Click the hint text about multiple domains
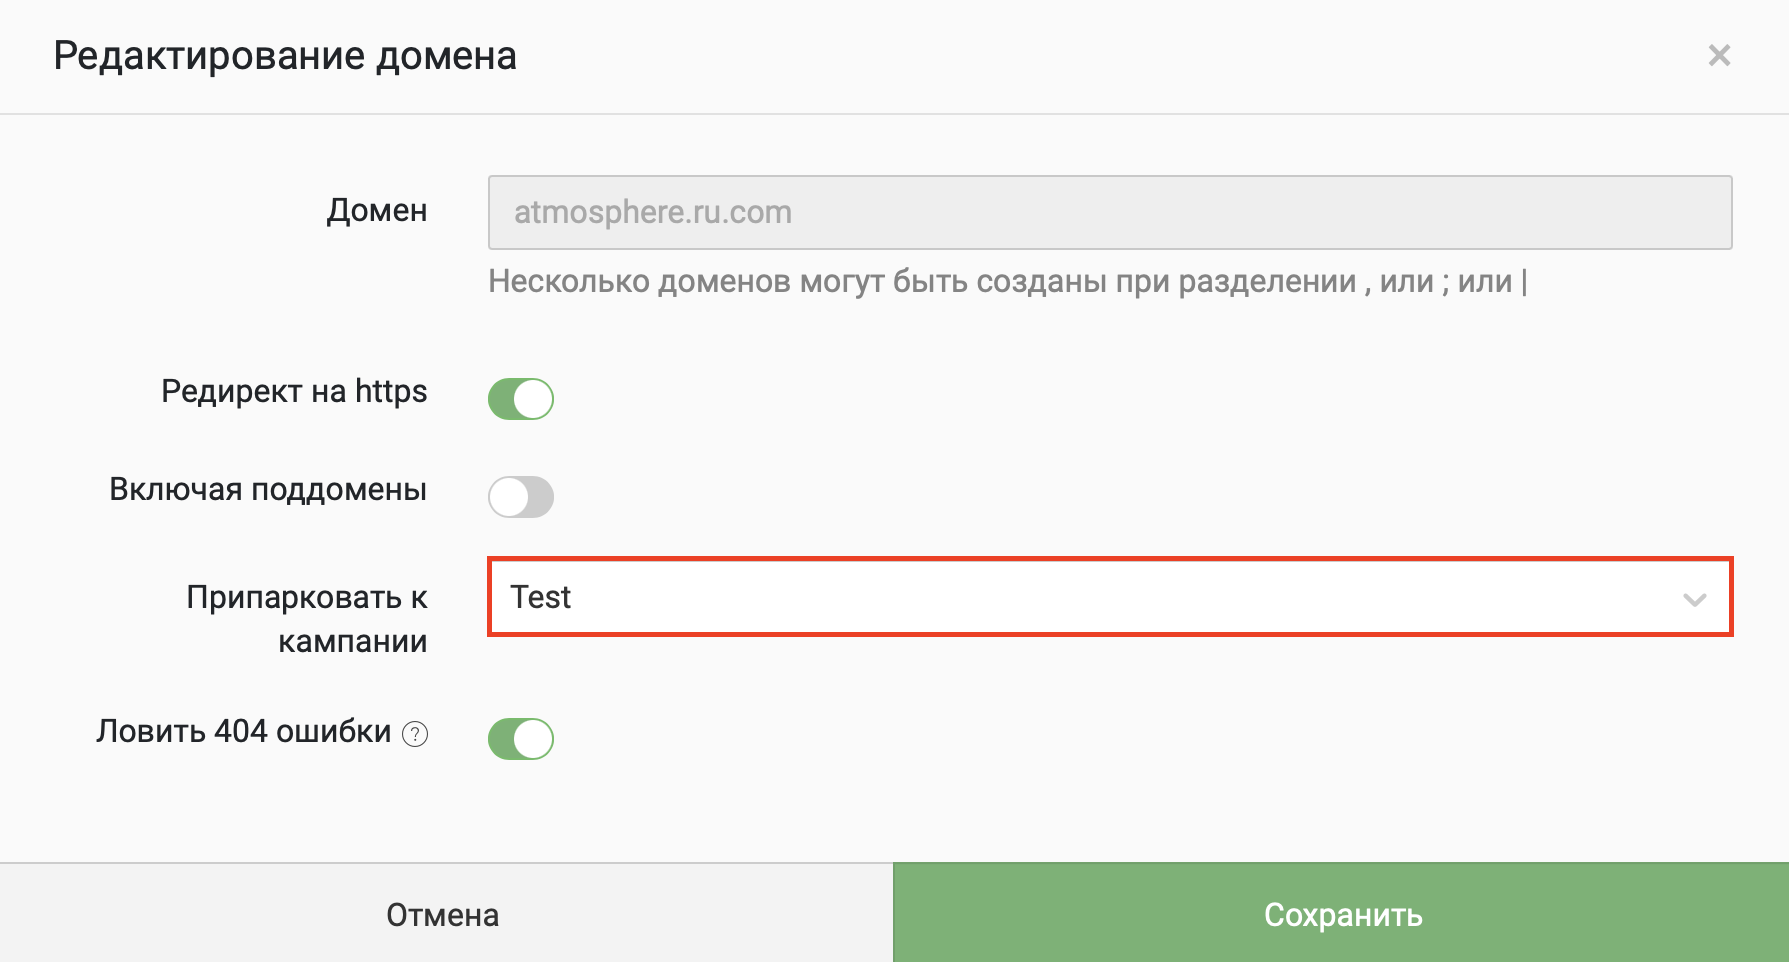 pos(1007,282)
